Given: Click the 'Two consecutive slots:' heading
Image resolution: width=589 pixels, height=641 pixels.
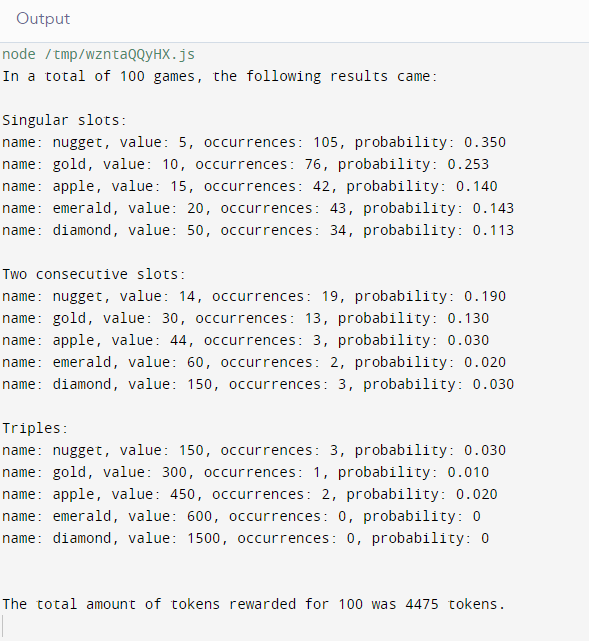Looking at the screenshot, I should [94, 274].
